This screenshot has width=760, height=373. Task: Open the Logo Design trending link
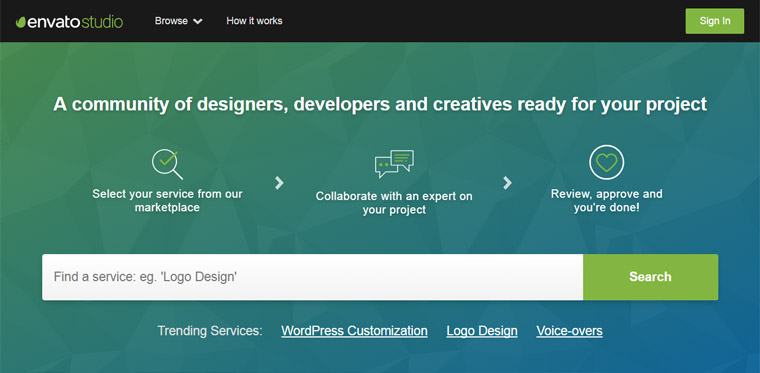tap(482, 331)
